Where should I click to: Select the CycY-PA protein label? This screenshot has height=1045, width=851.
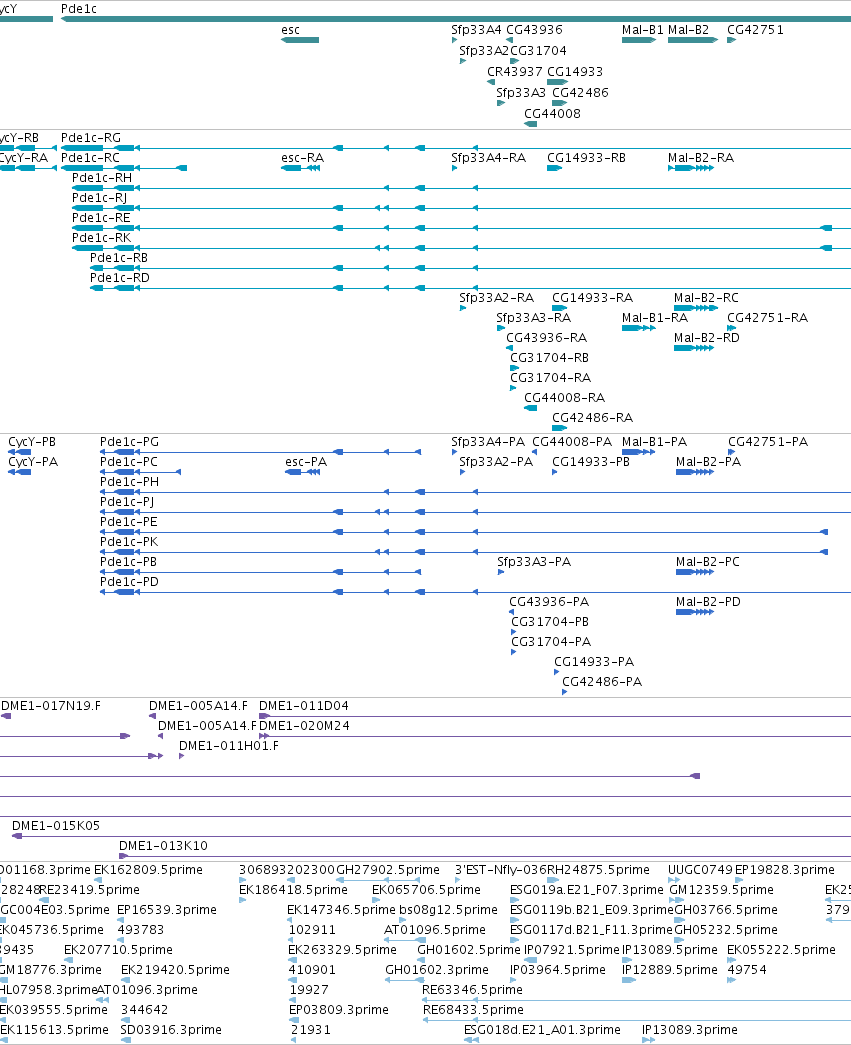(33, 462)
